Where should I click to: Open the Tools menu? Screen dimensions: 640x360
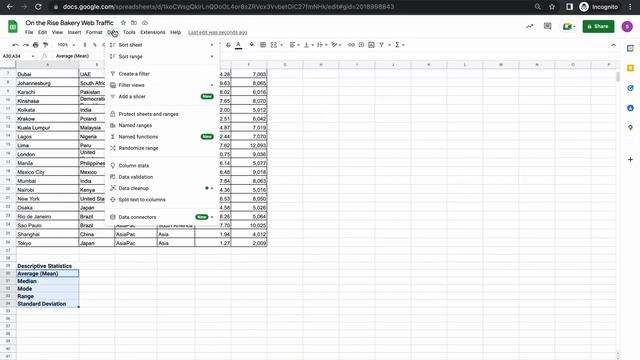129,32
